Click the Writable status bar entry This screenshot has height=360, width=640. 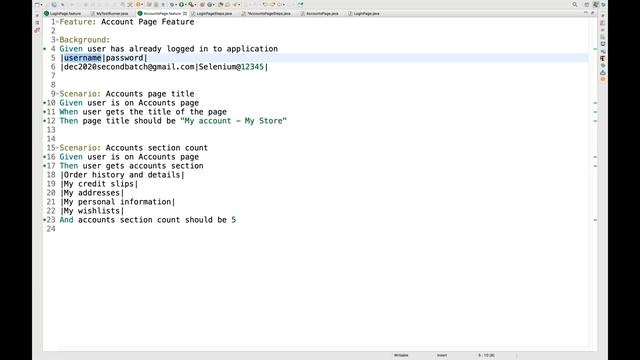[401, 355]
